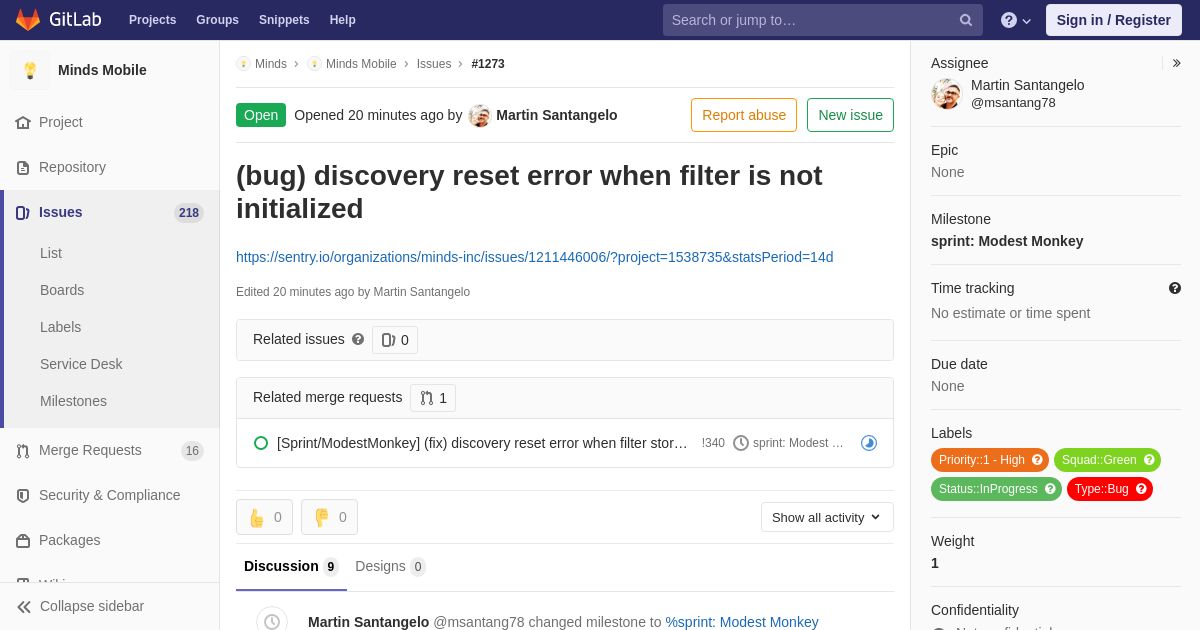Open the Help menu item
The image size is (1200, 630).
pyautogui.click(x=343, y=20)
